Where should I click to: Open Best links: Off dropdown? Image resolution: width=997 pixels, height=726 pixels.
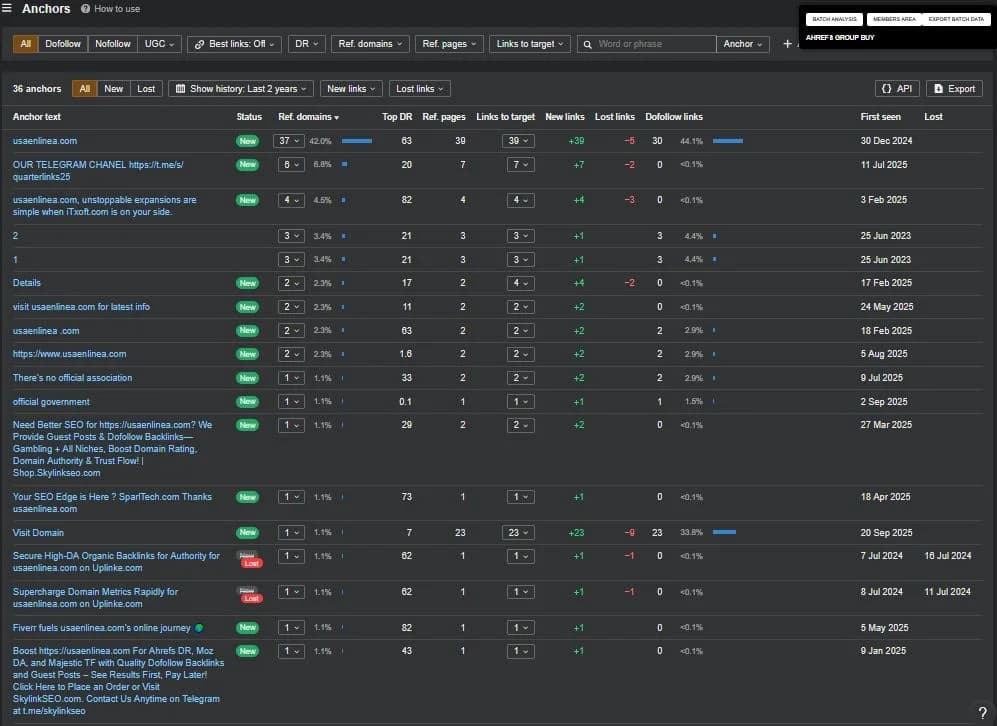234,44
